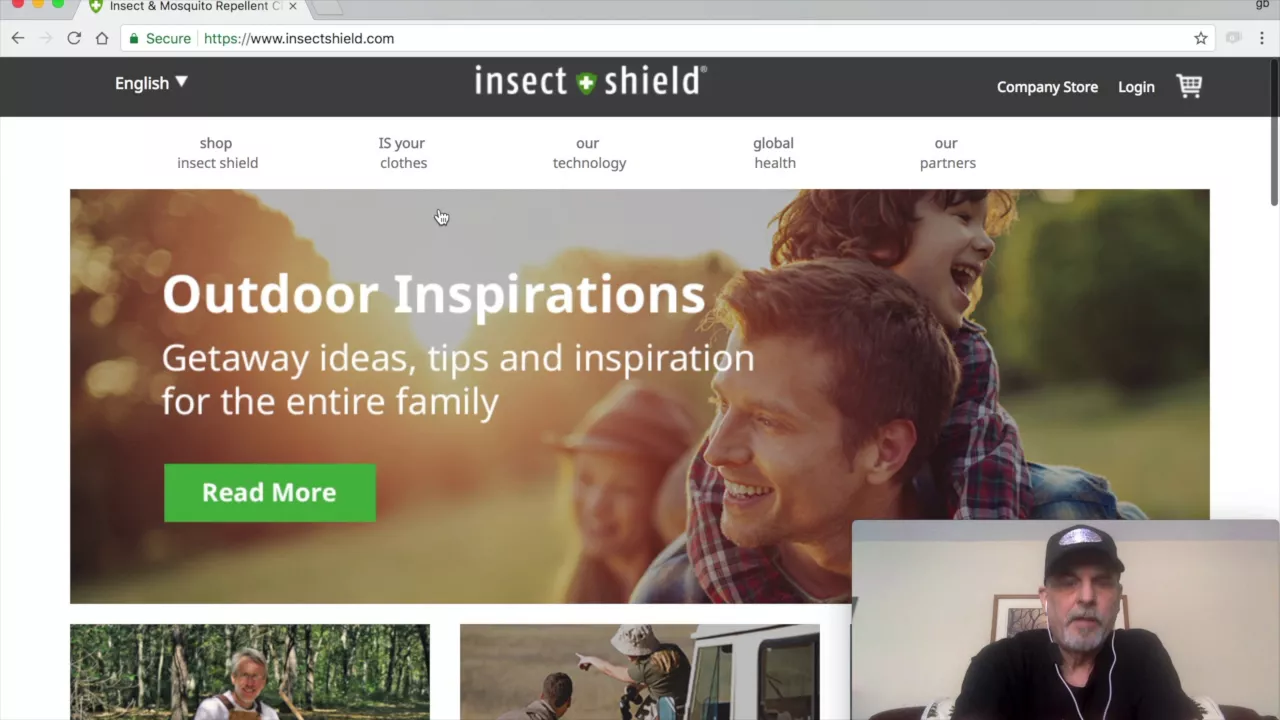Click the green Secure padlock icon

(134, 38)
